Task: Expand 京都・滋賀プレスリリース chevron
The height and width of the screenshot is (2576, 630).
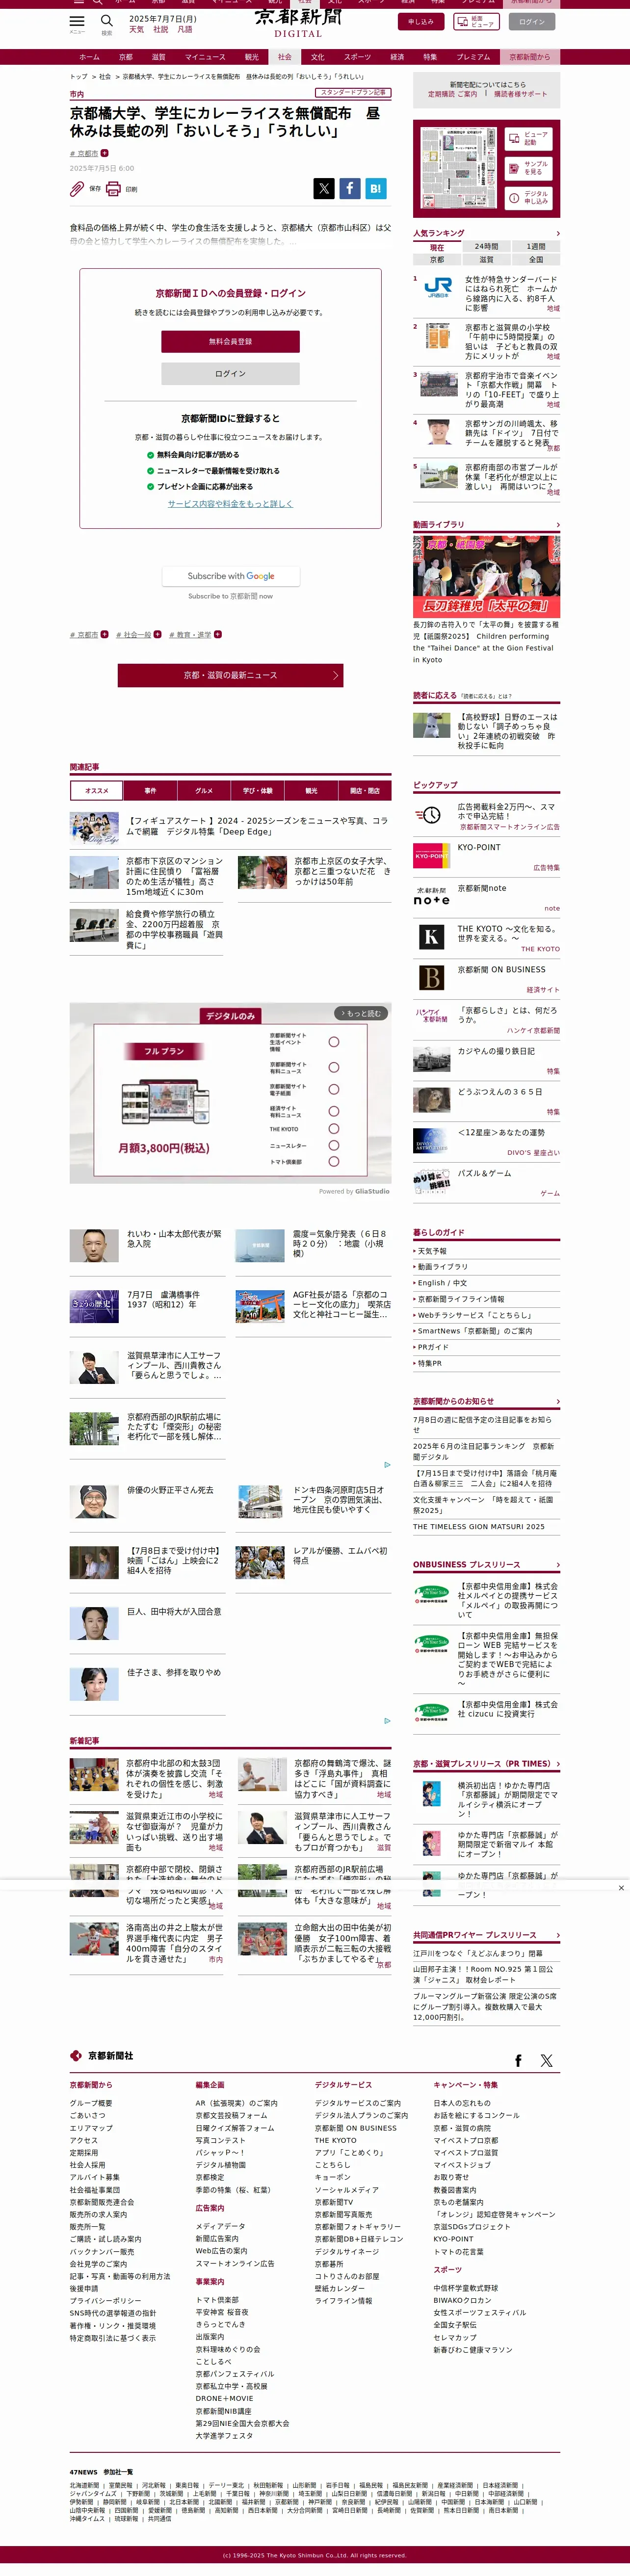Action: tap(557, 1763)
